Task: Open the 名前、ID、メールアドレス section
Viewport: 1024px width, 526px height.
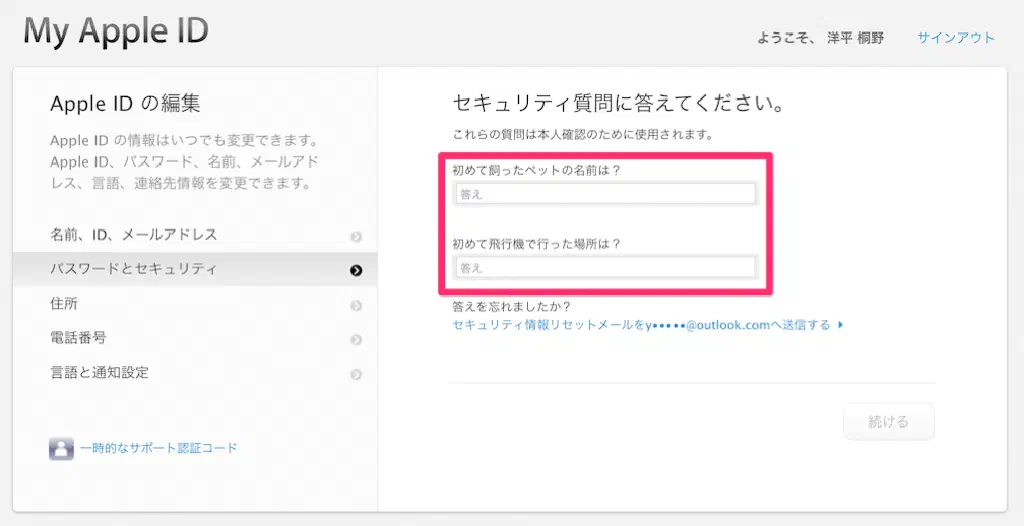Action: (x=134, y=235)
